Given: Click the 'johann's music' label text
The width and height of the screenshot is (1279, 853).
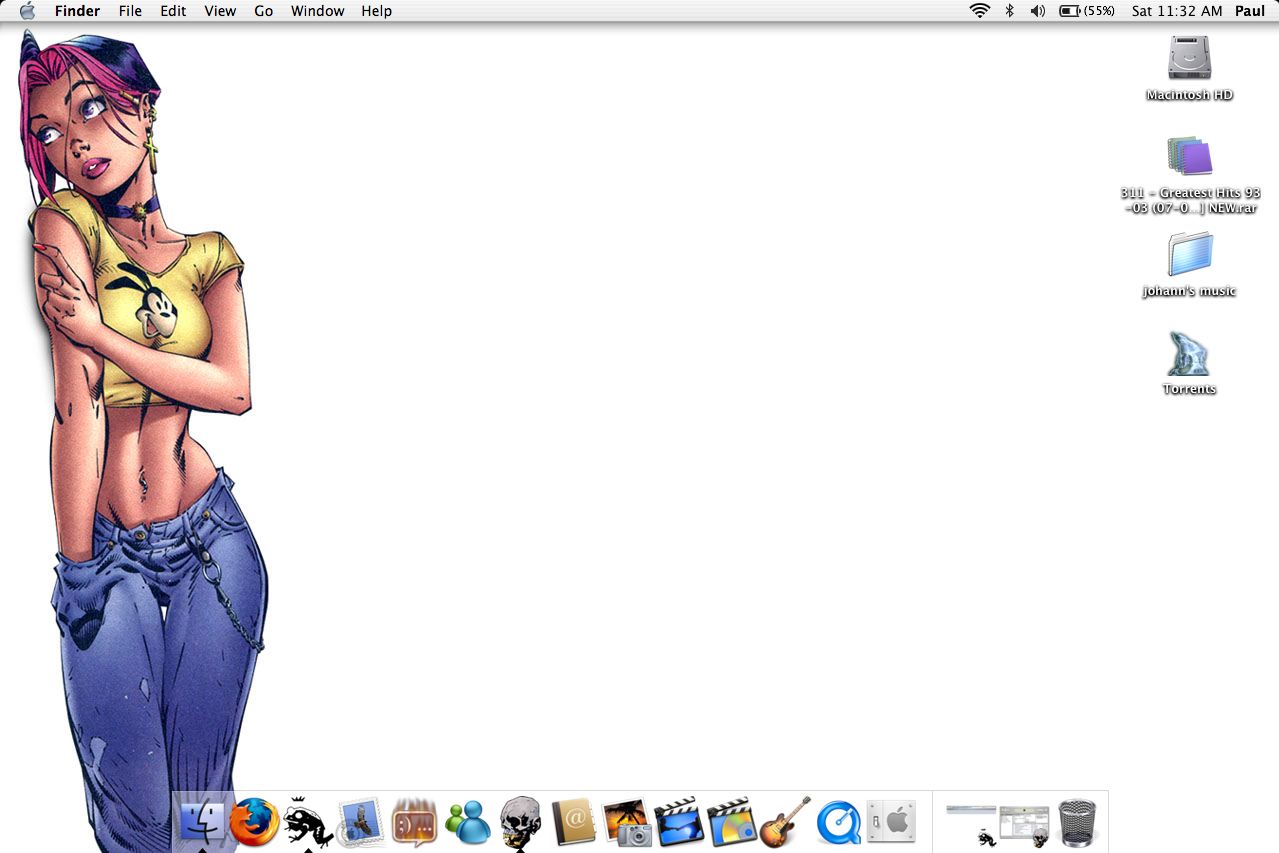Looking at the screenshot, I should click(x=1189, y=291).
